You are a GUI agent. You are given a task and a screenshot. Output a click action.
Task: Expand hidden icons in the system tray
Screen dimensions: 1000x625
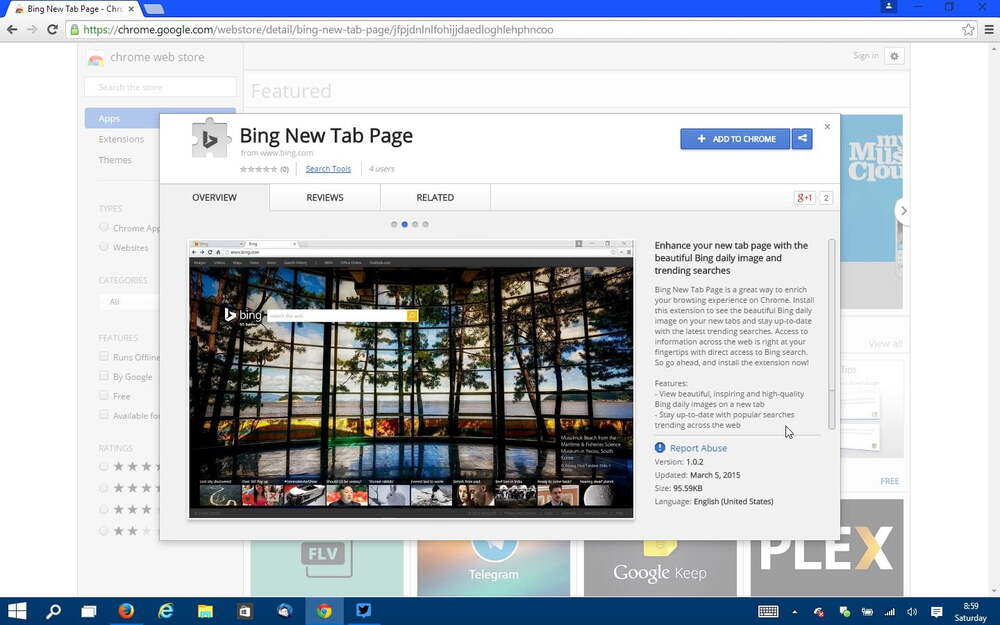[794, 610]
